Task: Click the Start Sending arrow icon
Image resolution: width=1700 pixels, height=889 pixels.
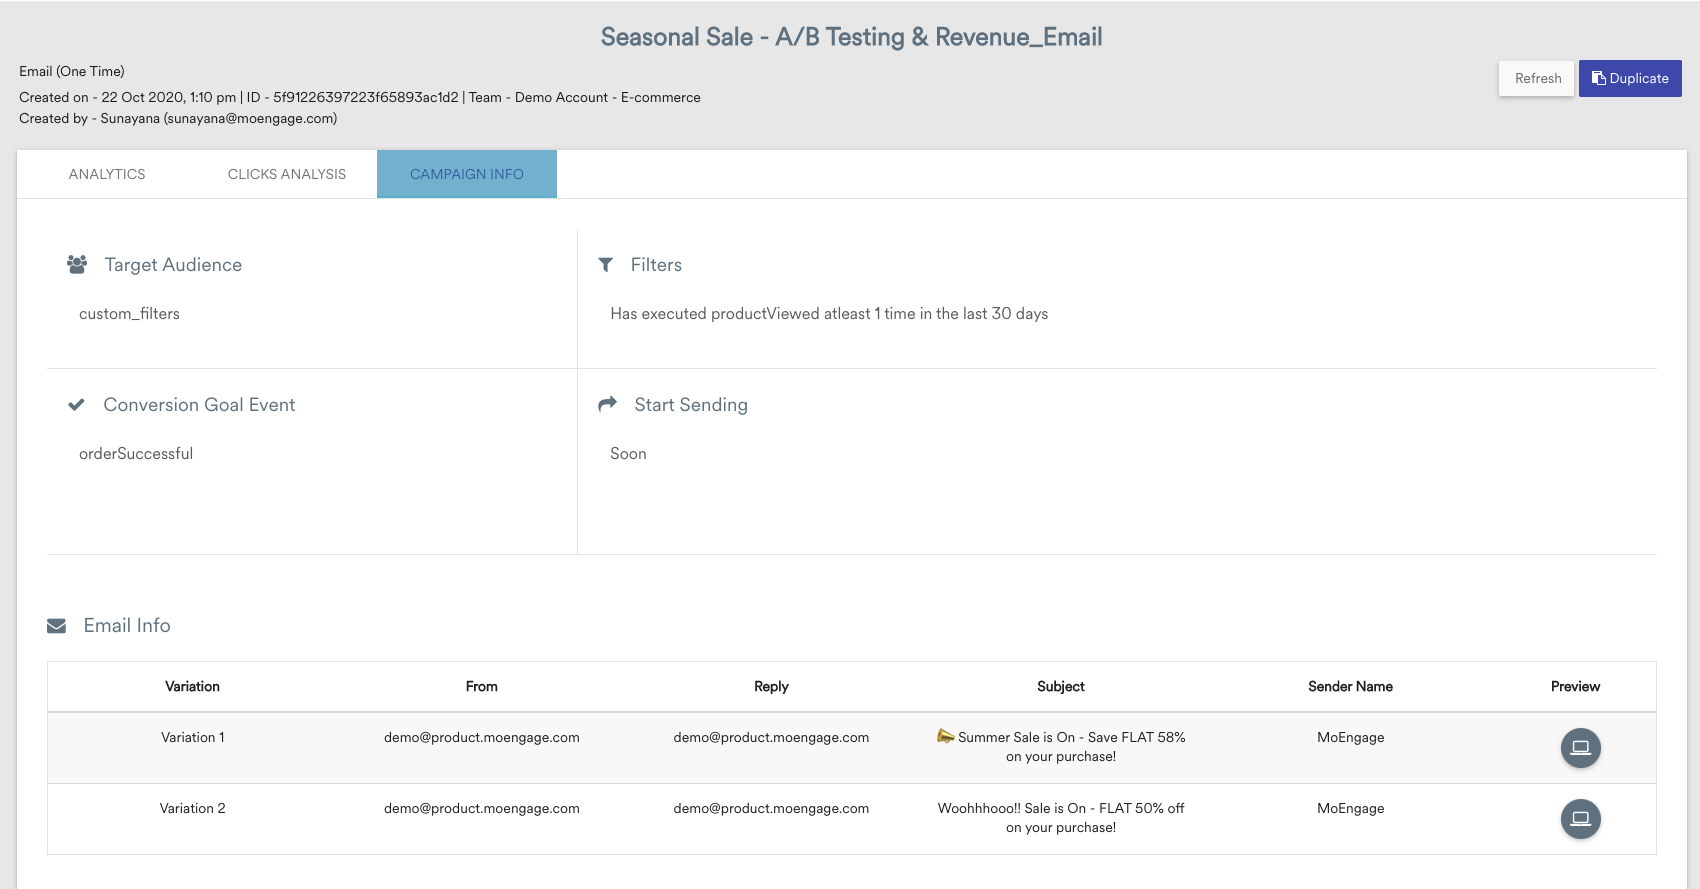Action: click(607, 404)
